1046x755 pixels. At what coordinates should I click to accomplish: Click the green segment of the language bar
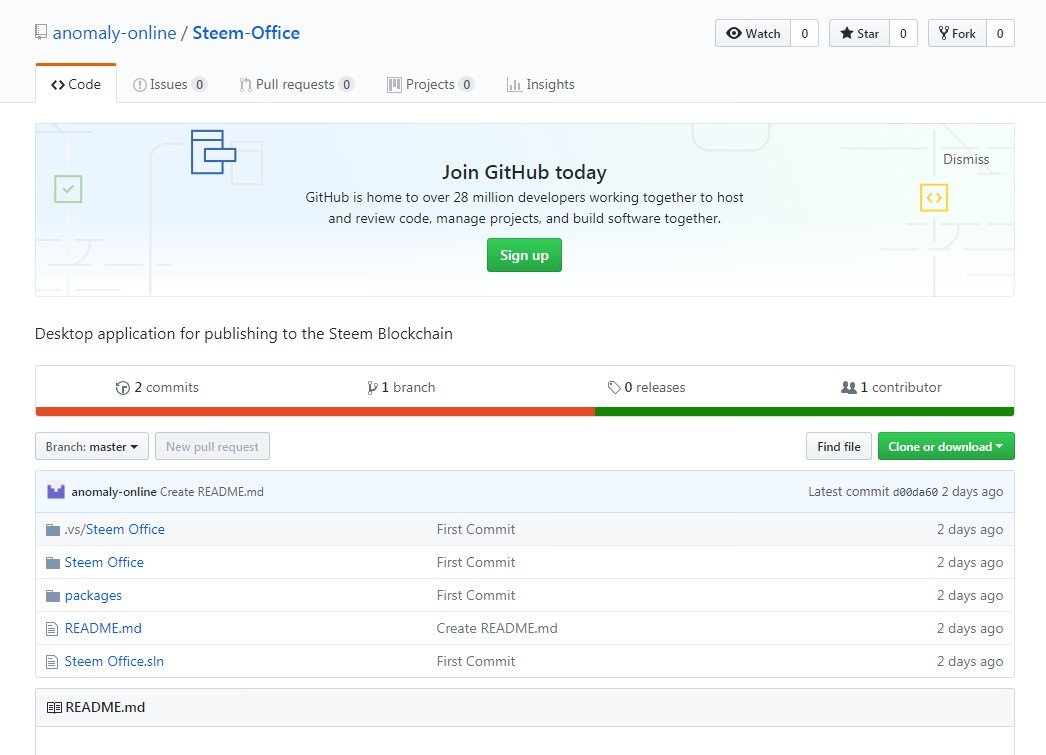point(805,412)
